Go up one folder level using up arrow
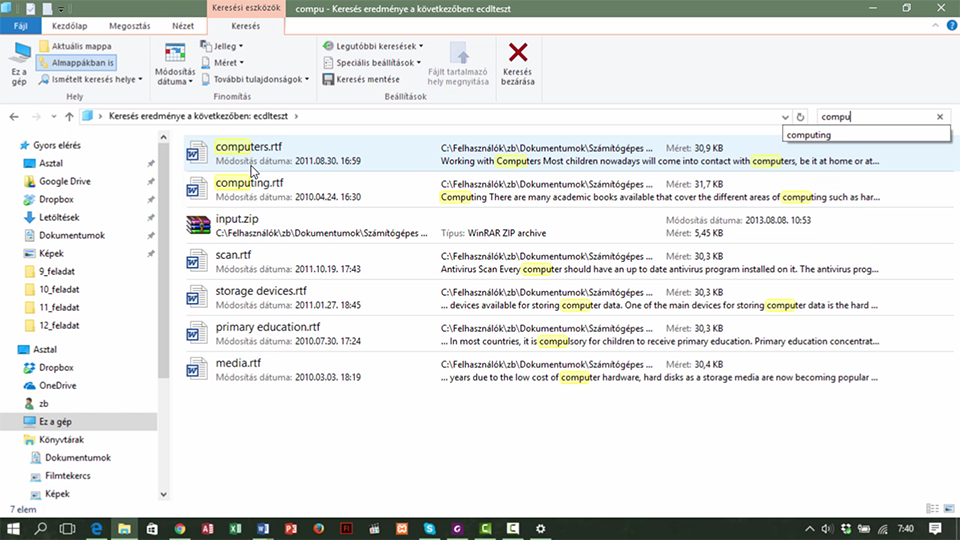 click(x=69, y=116)
